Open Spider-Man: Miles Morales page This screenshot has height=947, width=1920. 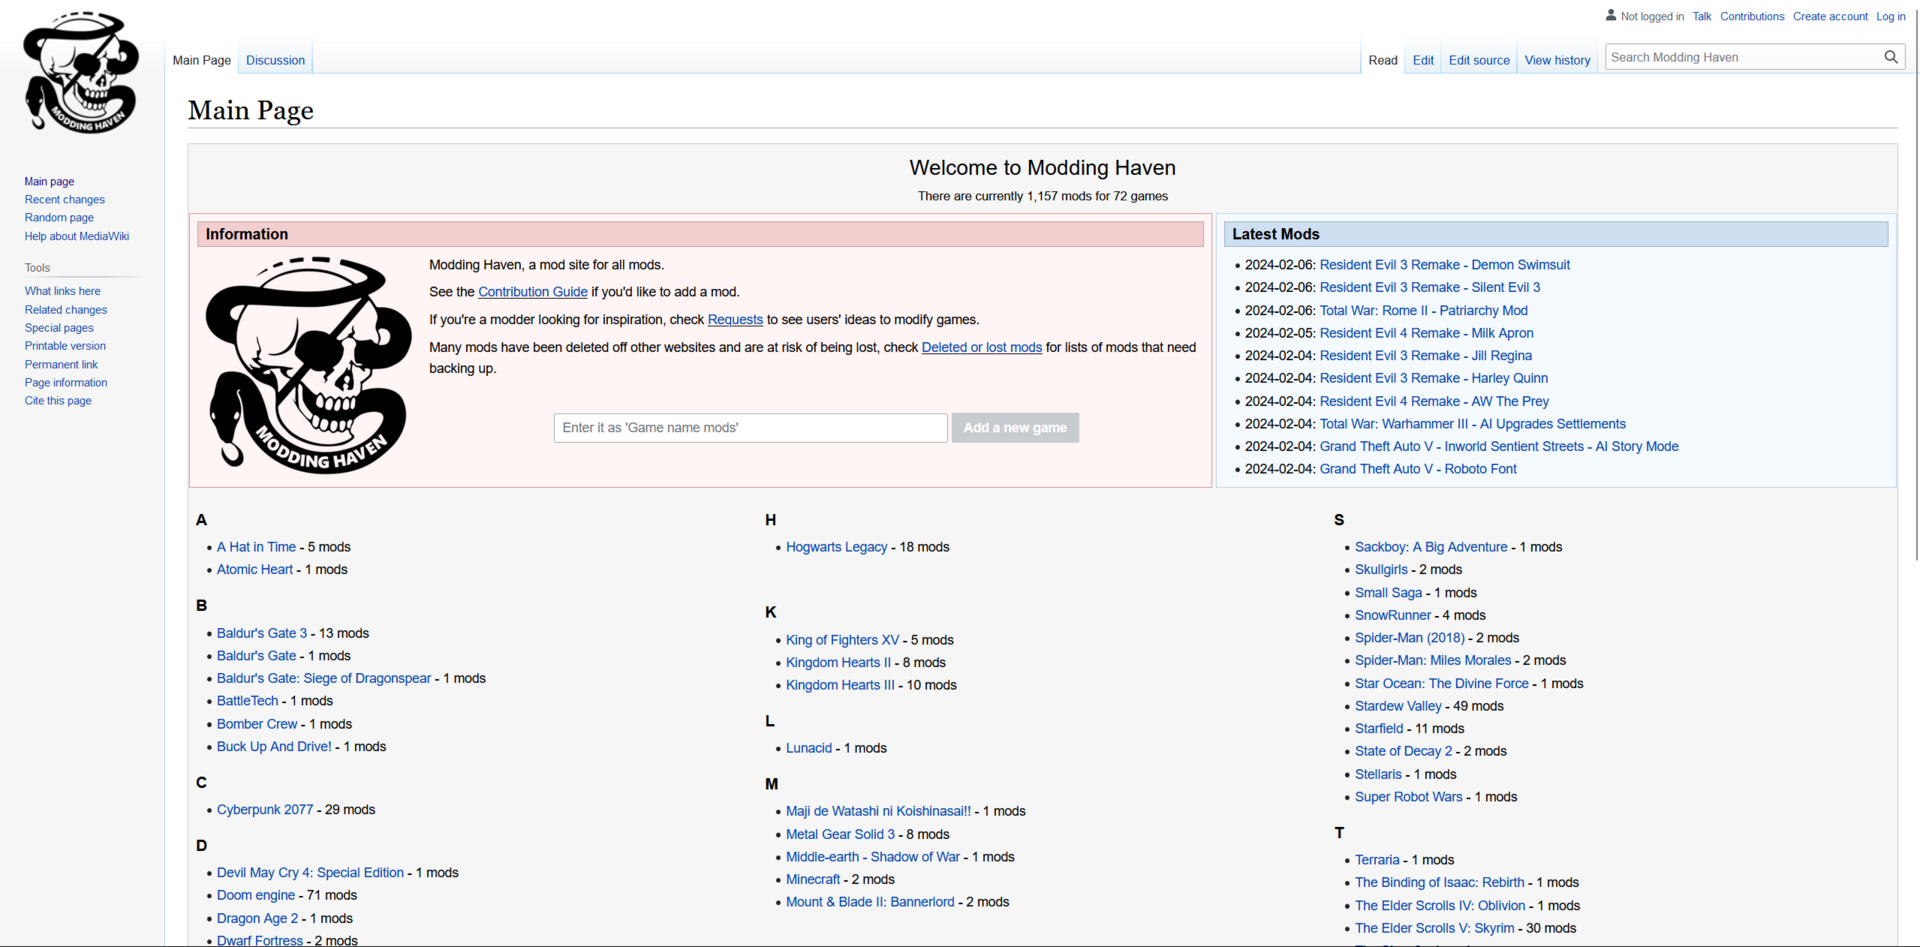[x=1433, y=661]
